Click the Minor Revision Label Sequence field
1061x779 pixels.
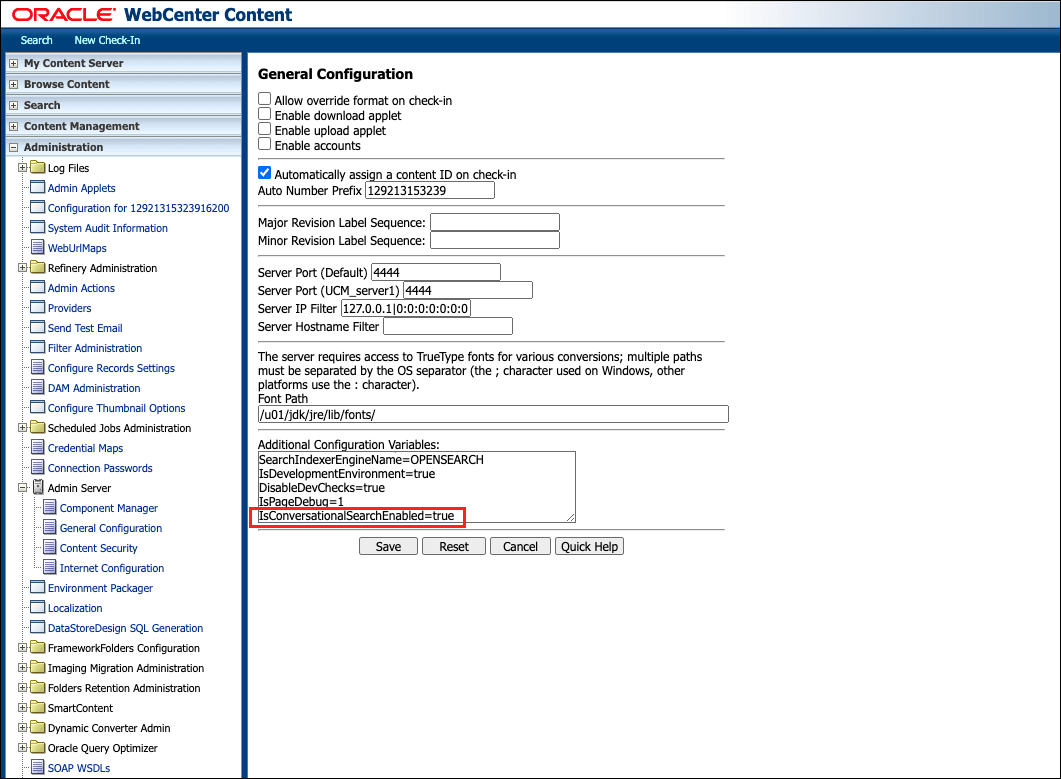(495, 240)
